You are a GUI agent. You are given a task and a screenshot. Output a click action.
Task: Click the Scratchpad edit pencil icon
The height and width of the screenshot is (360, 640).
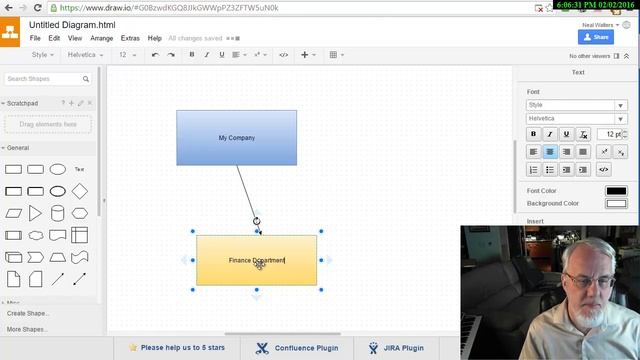[81, 103]
